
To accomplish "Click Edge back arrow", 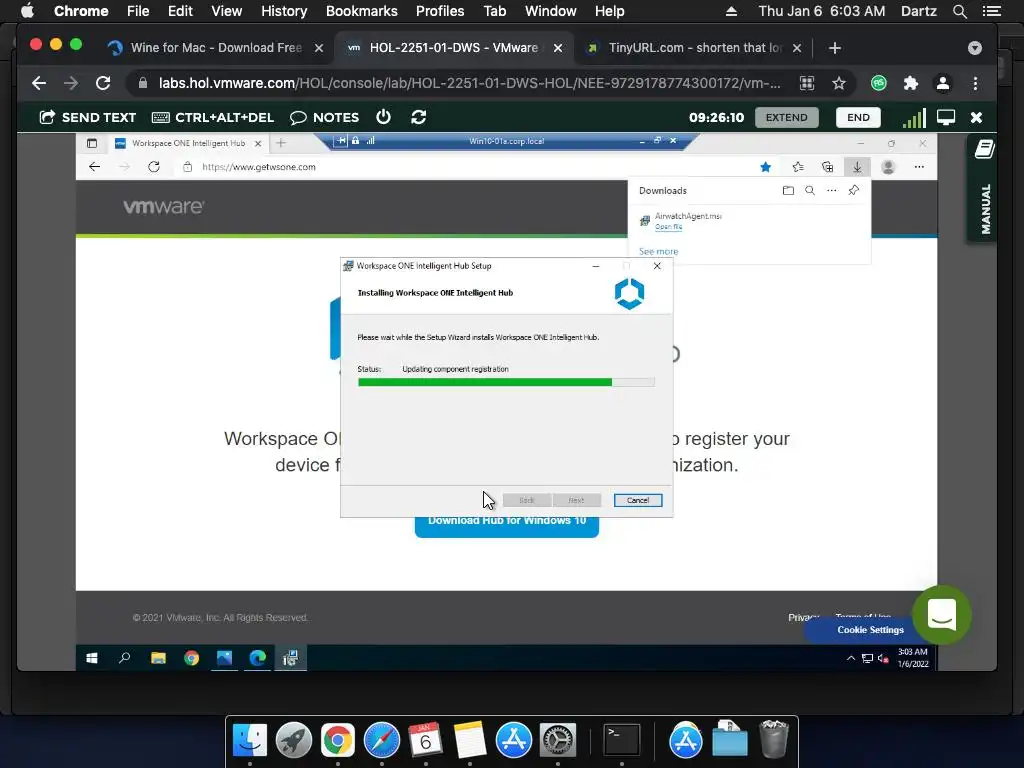I will coord(95,167).
